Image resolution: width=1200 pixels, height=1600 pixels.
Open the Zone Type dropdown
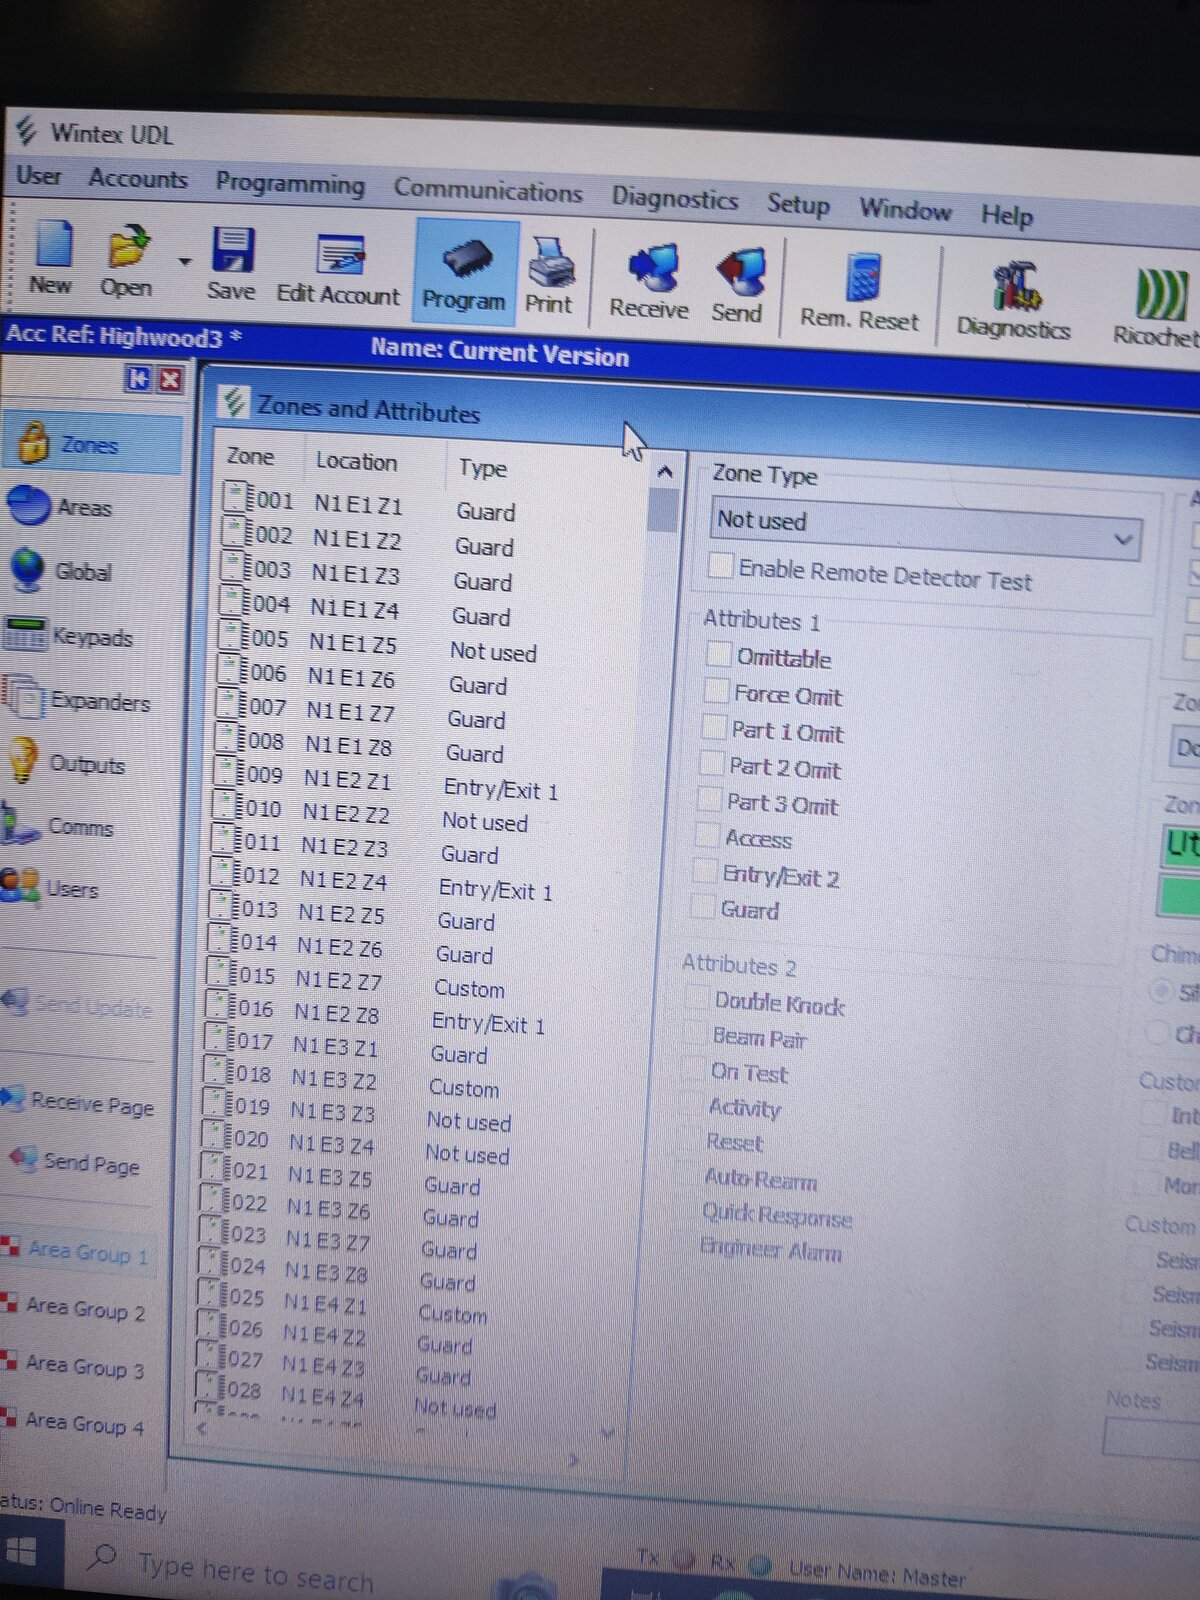click(1122, 540)
